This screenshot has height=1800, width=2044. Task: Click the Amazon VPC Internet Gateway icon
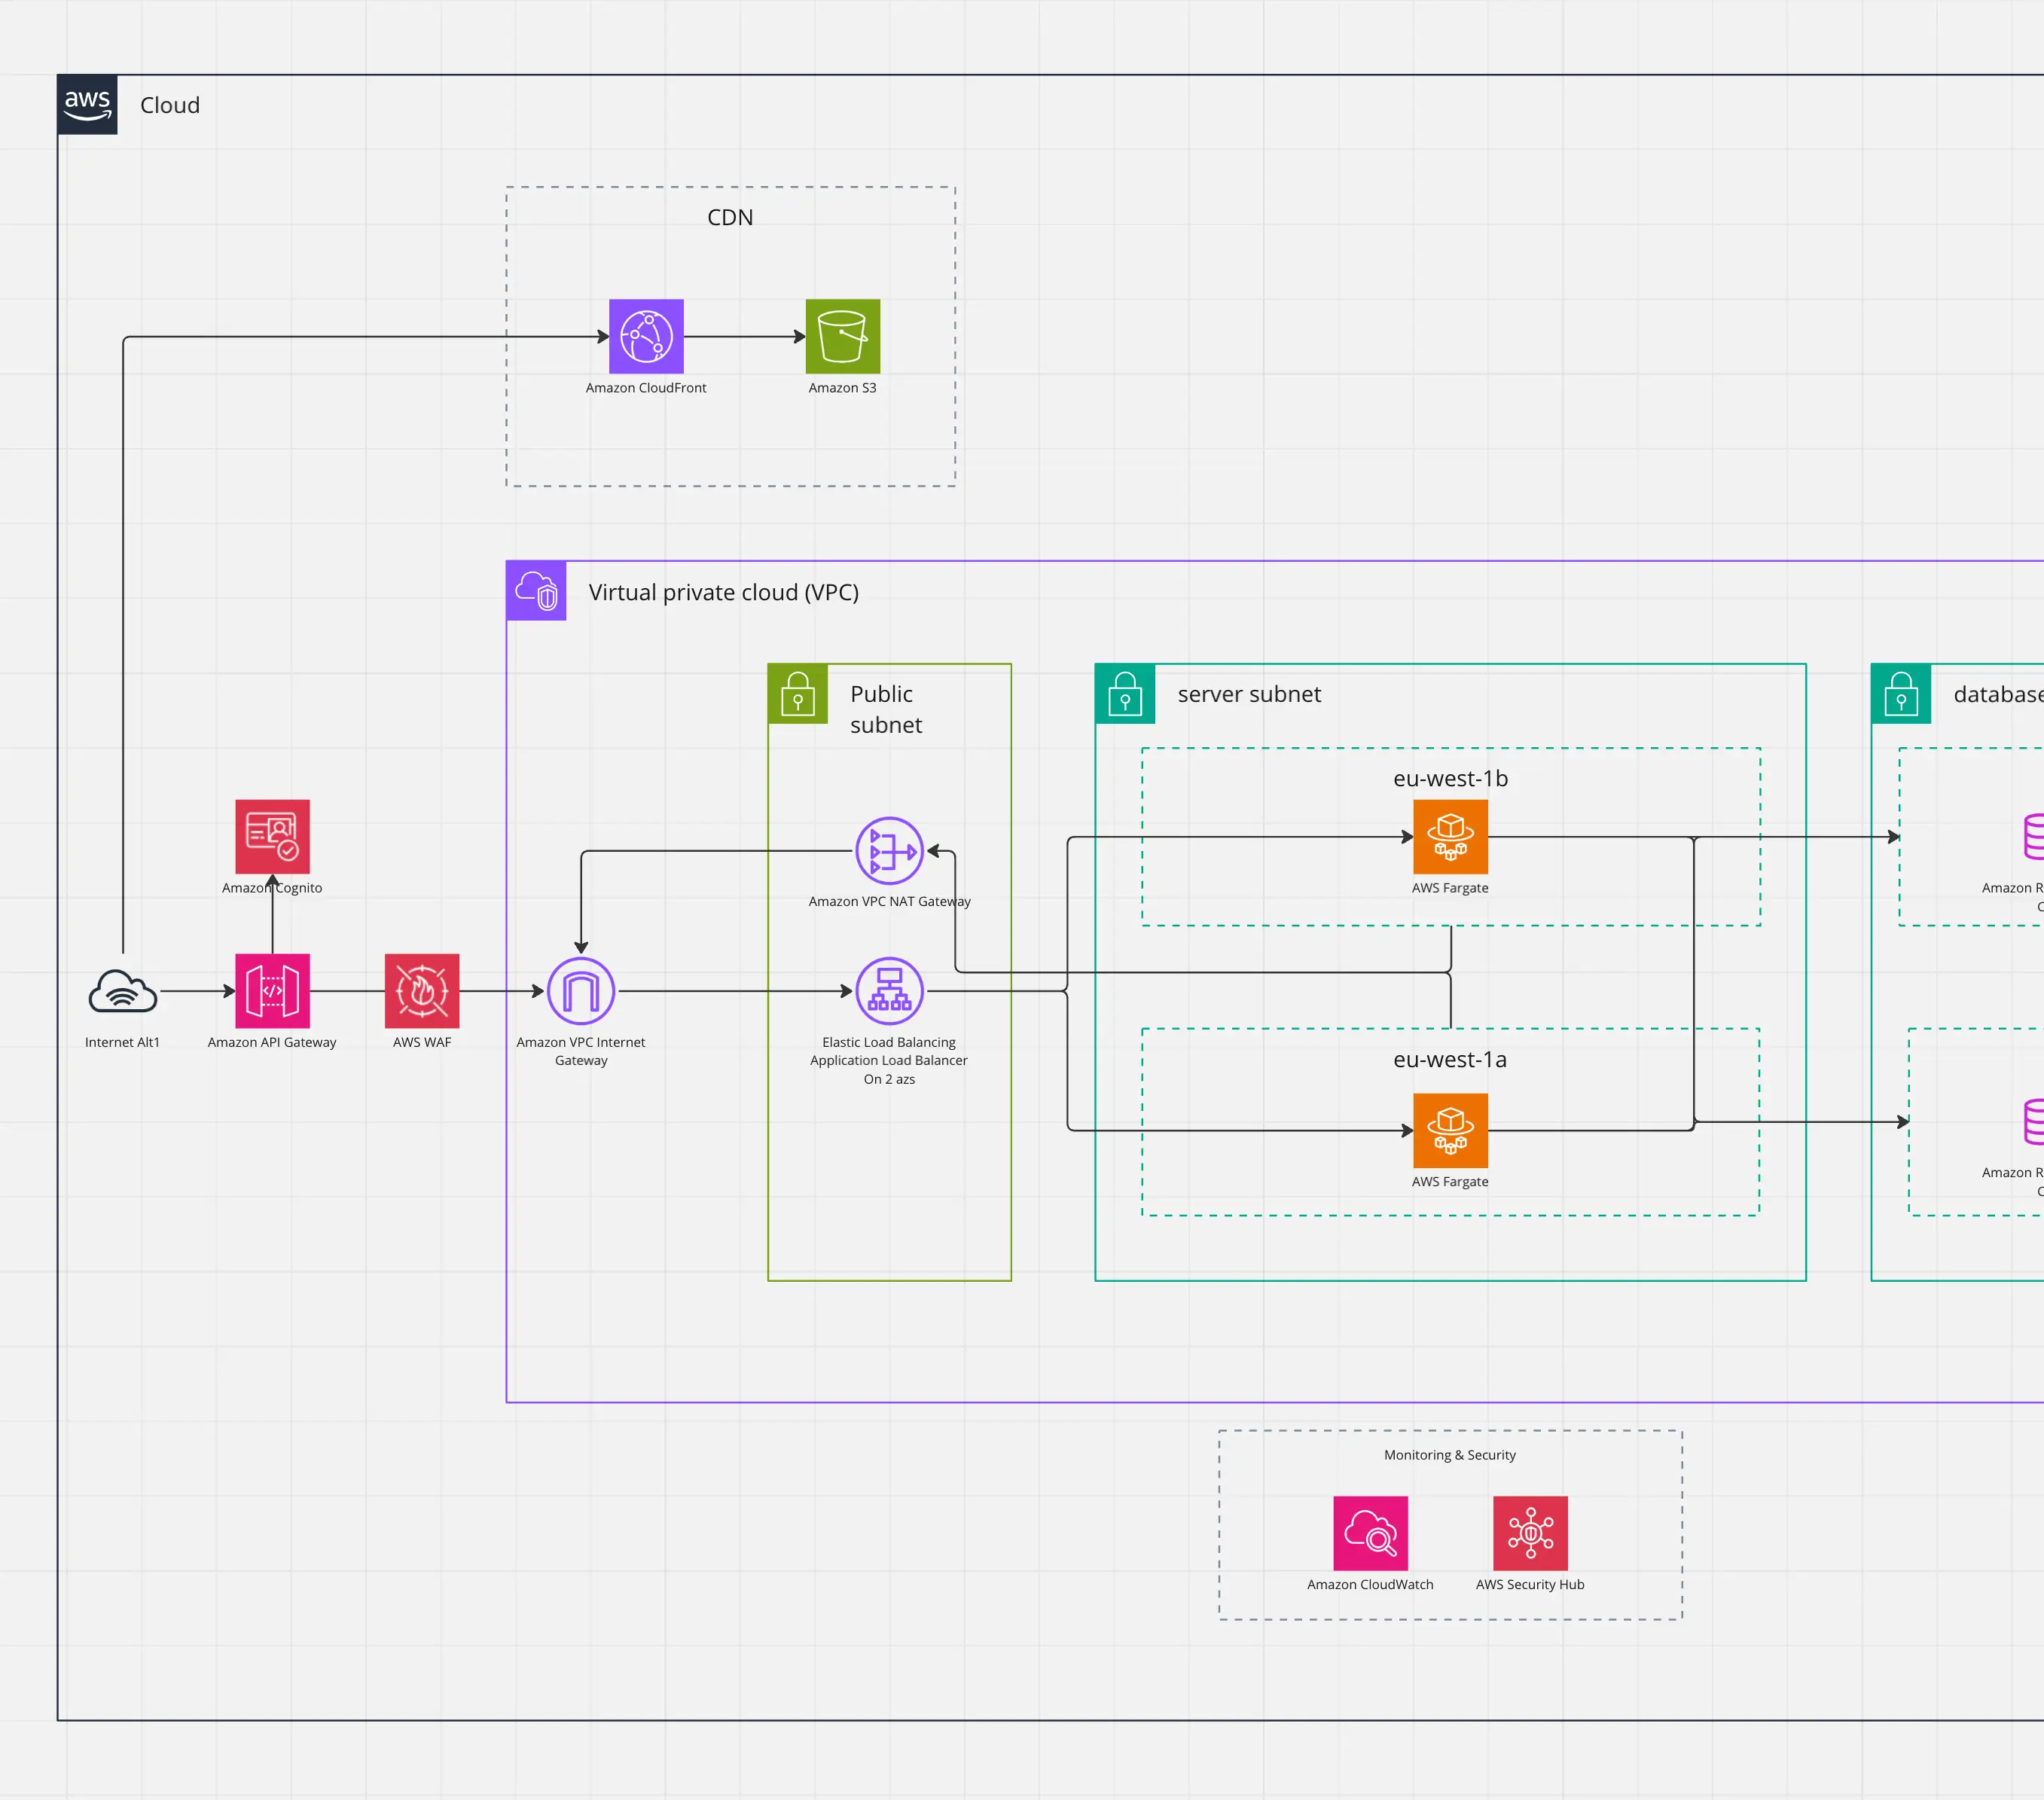coord(581,991)
